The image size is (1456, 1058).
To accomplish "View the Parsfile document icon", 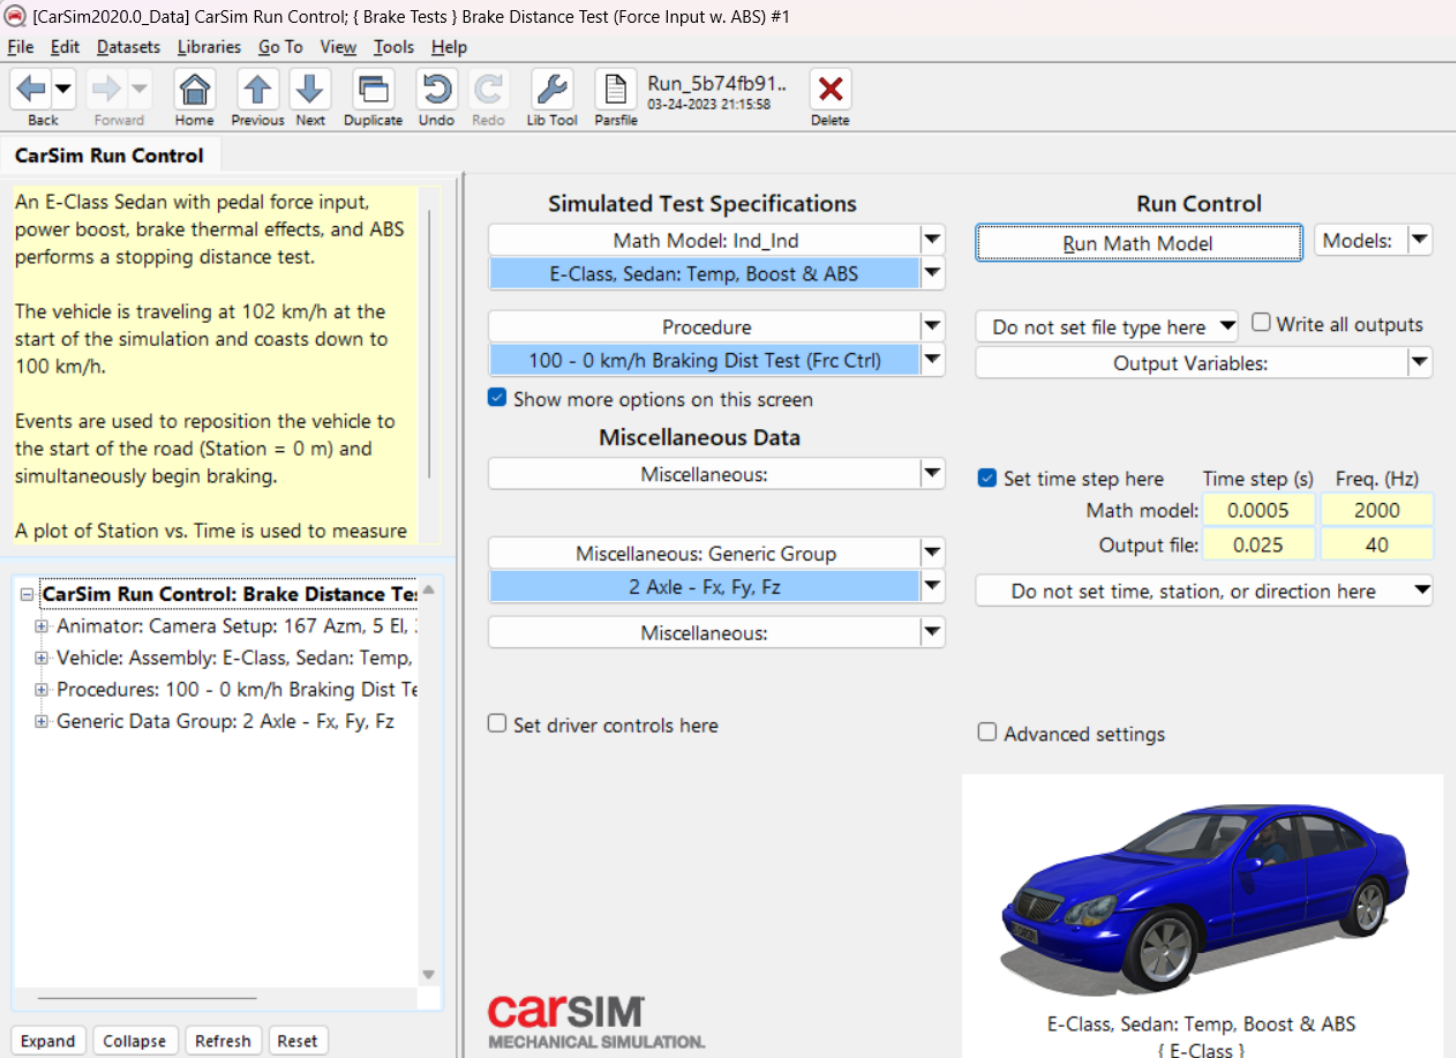I will pos(616,90).
